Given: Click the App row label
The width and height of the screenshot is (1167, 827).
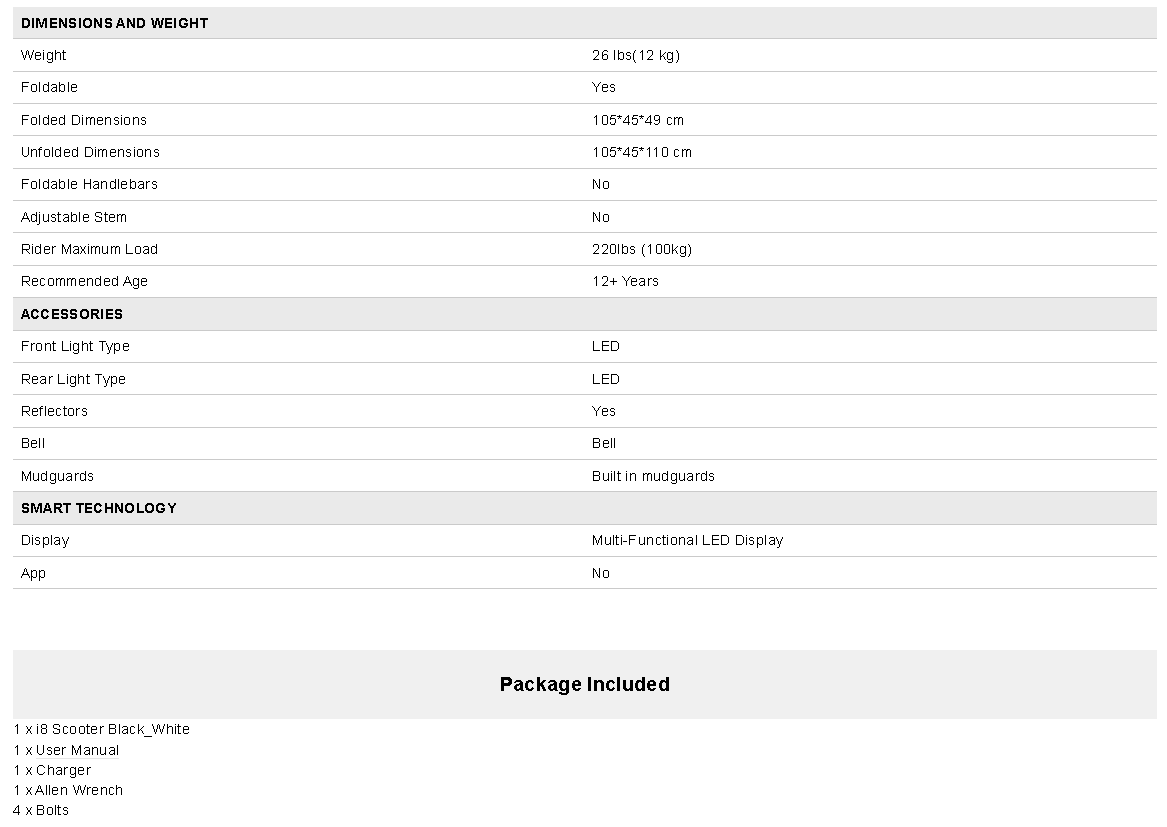Looking at the screenshot, I should tap(33, 574).
